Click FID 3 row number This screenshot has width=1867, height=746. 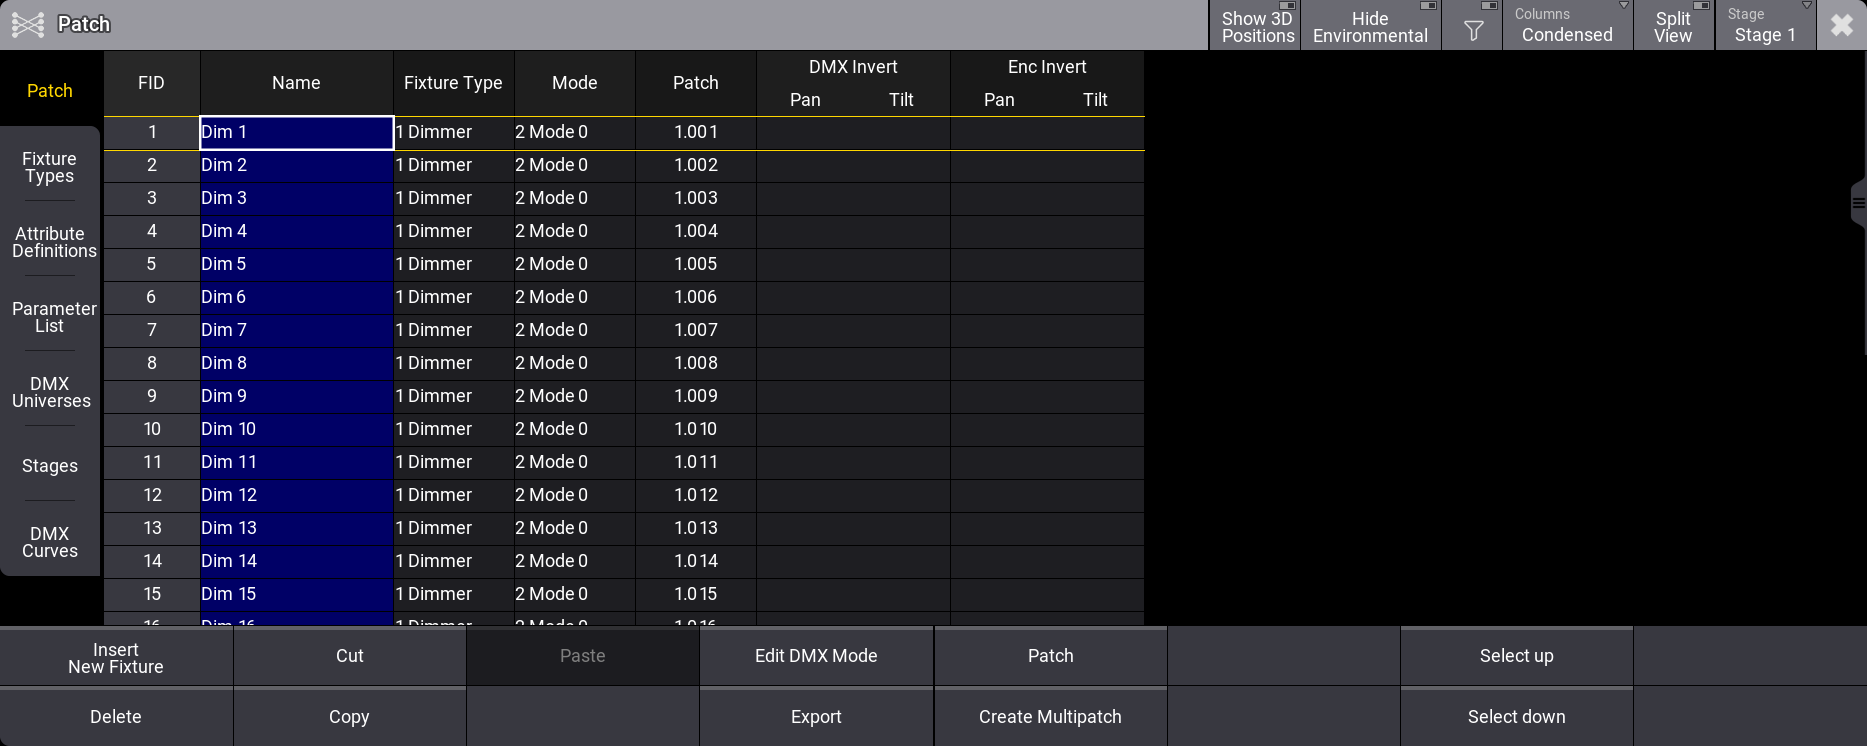tap(152, 198)
